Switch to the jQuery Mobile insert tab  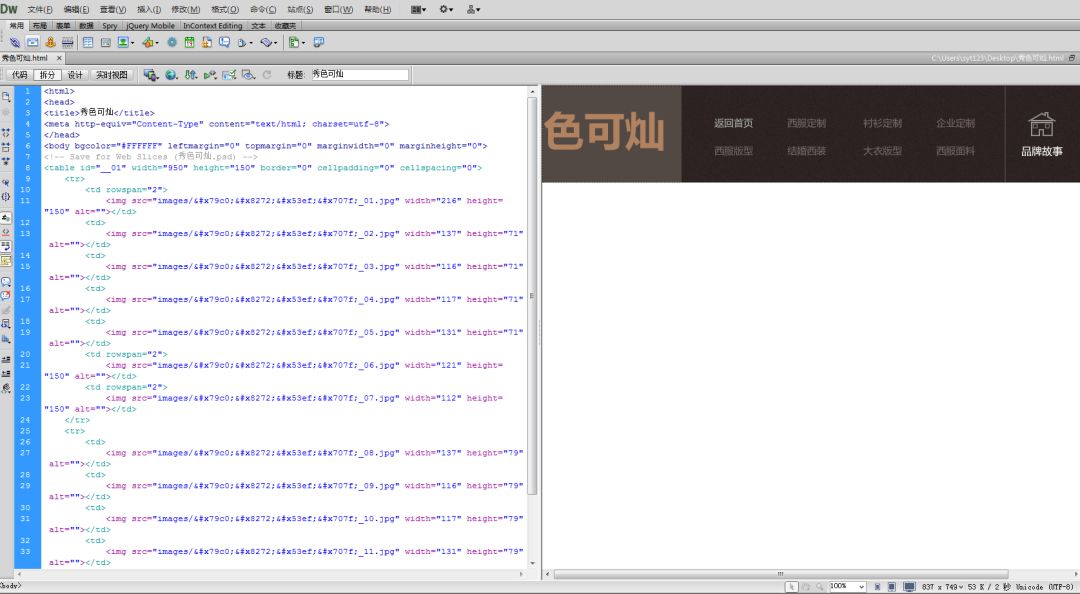click(x=150, y=26)
